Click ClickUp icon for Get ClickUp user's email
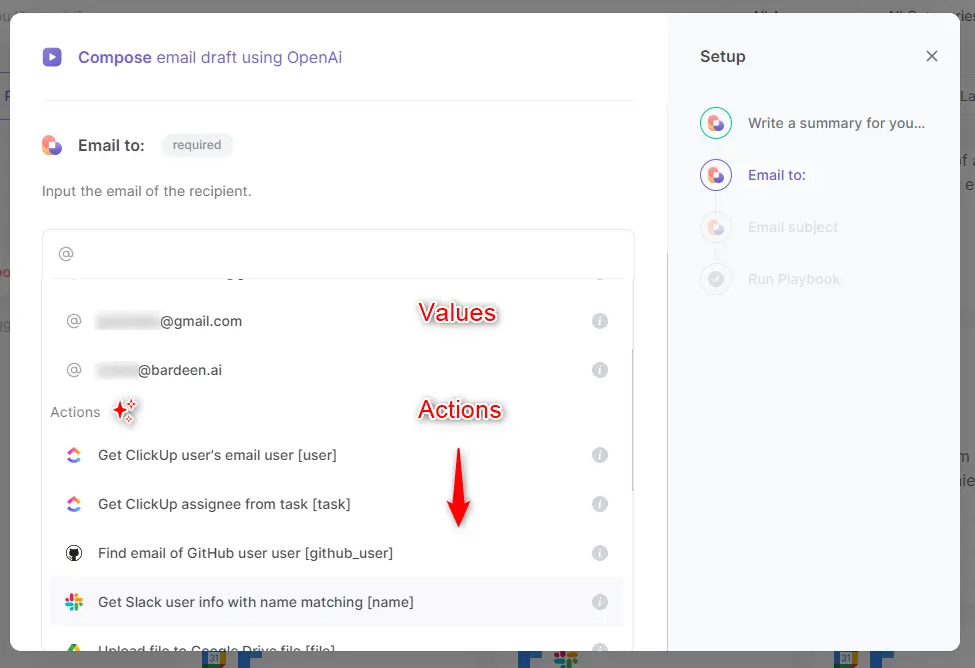The image size is (975, 668). (74, 455)
